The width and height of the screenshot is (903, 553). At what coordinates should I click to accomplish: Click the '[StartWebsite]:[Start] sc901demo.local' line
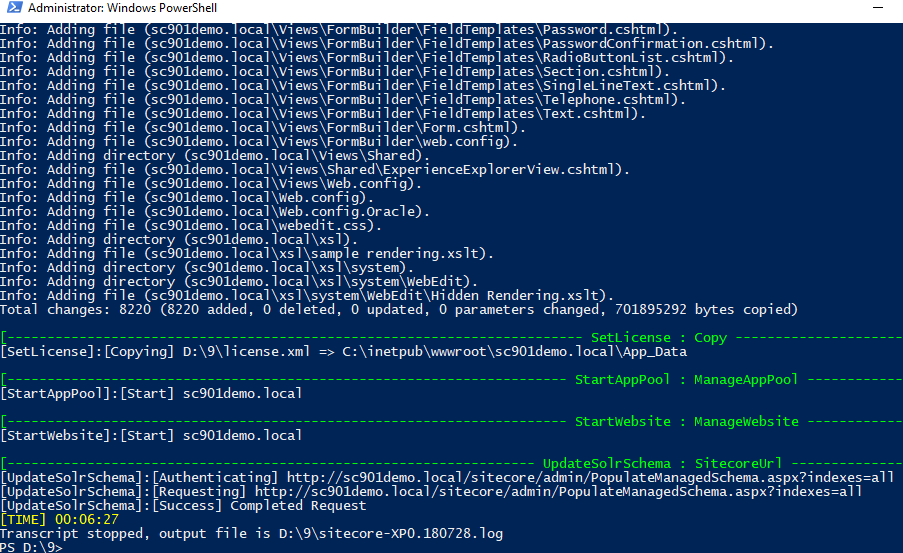pyautogui.click(x=151, y=435)
